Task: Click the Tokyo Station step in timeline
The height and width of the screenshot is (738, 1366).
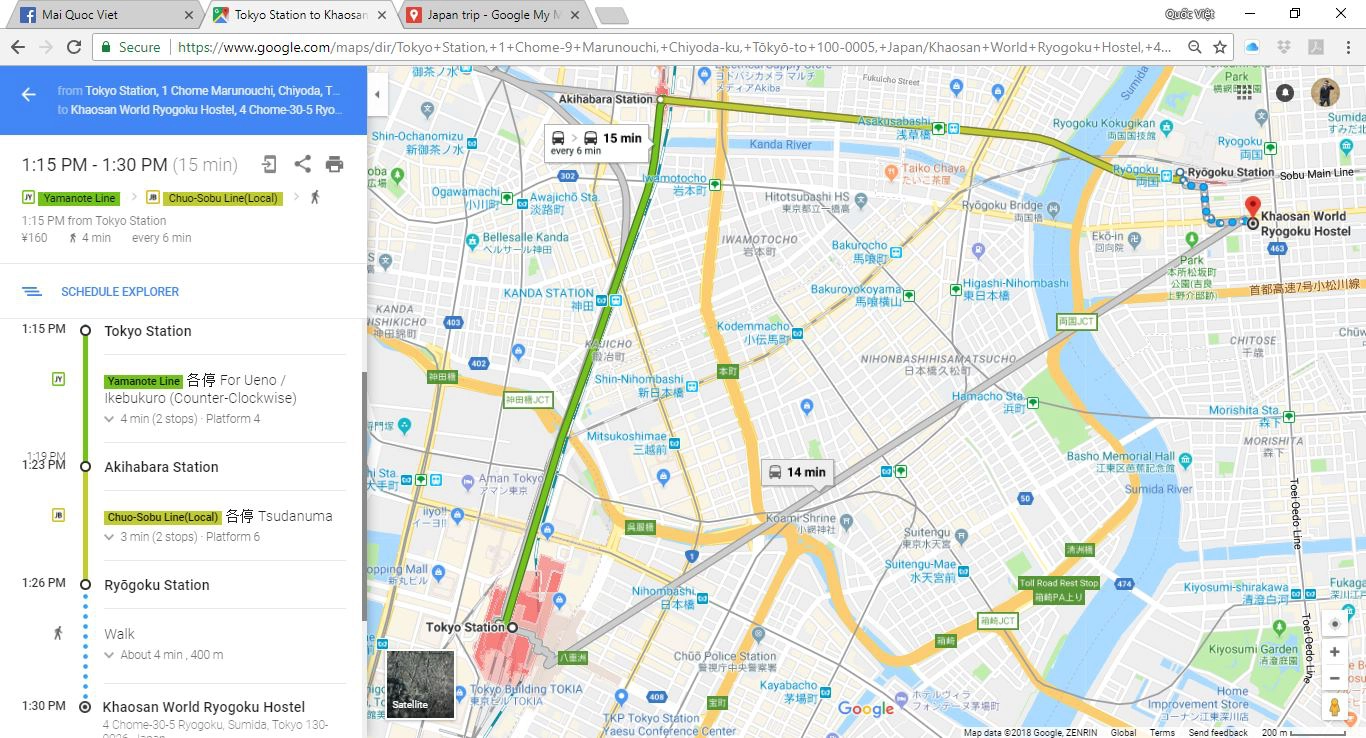Action: [148, 331]
